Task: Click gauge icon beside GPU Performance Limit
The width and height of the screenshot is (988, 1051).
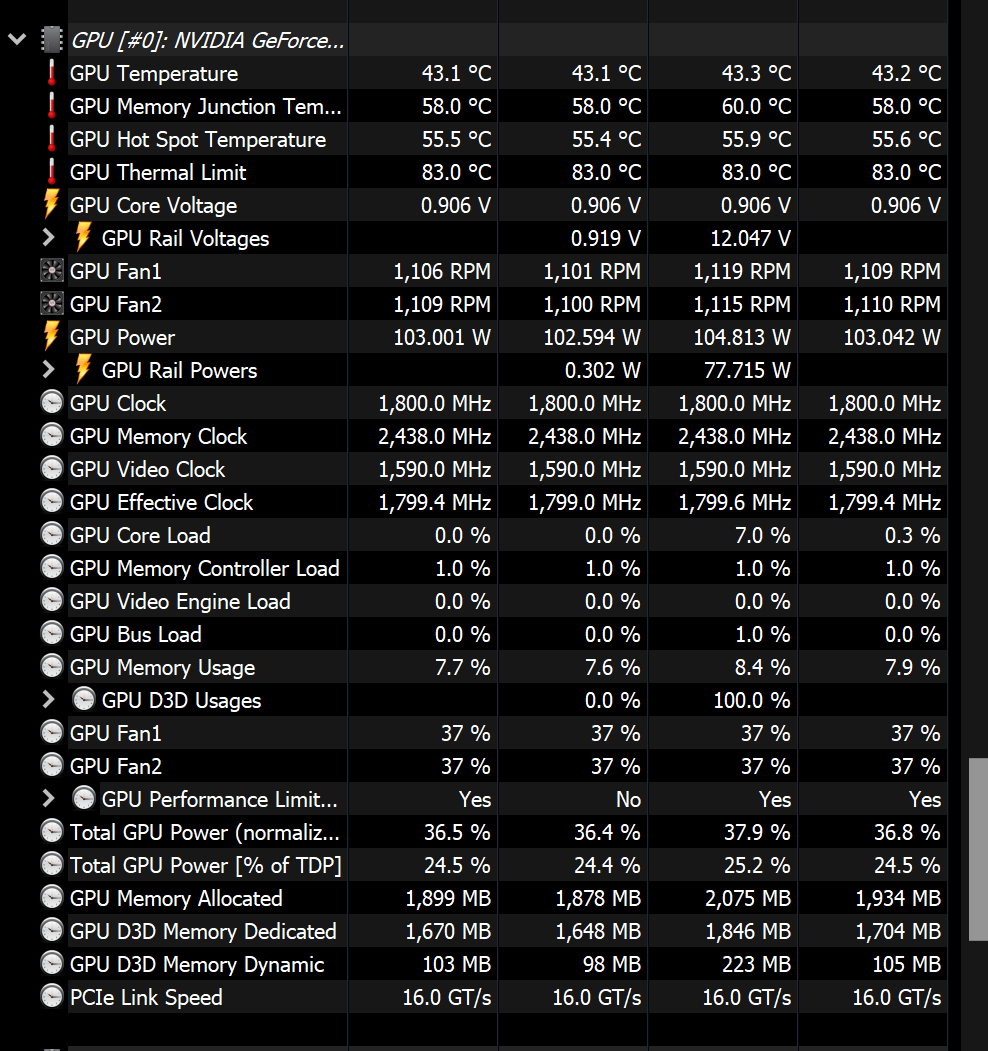Action: tap(84, 799)
